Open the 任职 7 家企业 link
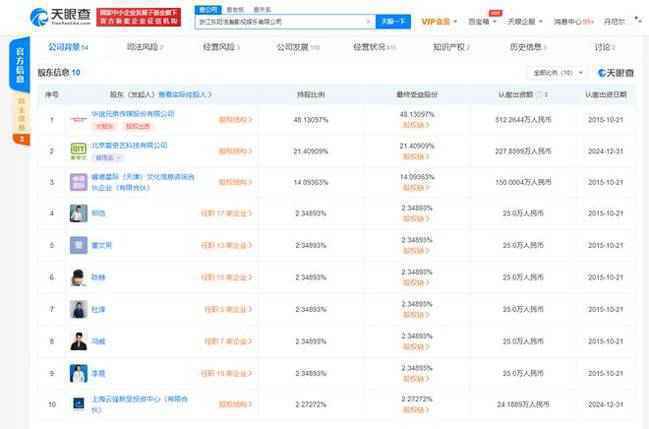The width and height of the screenshot is (649, 429). [x=228, y=341]
